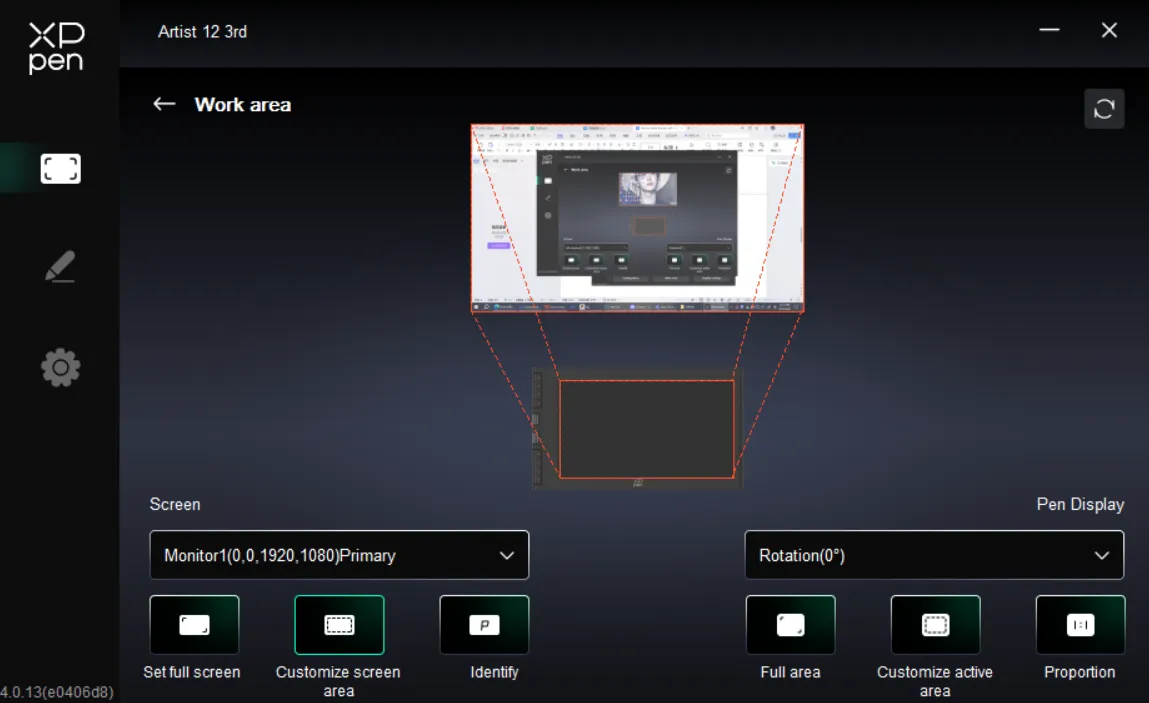Open the Work area sidebar tab
Image resolution: width=1149 pixels, height=703 pixels.
click(x=60, y=169)
